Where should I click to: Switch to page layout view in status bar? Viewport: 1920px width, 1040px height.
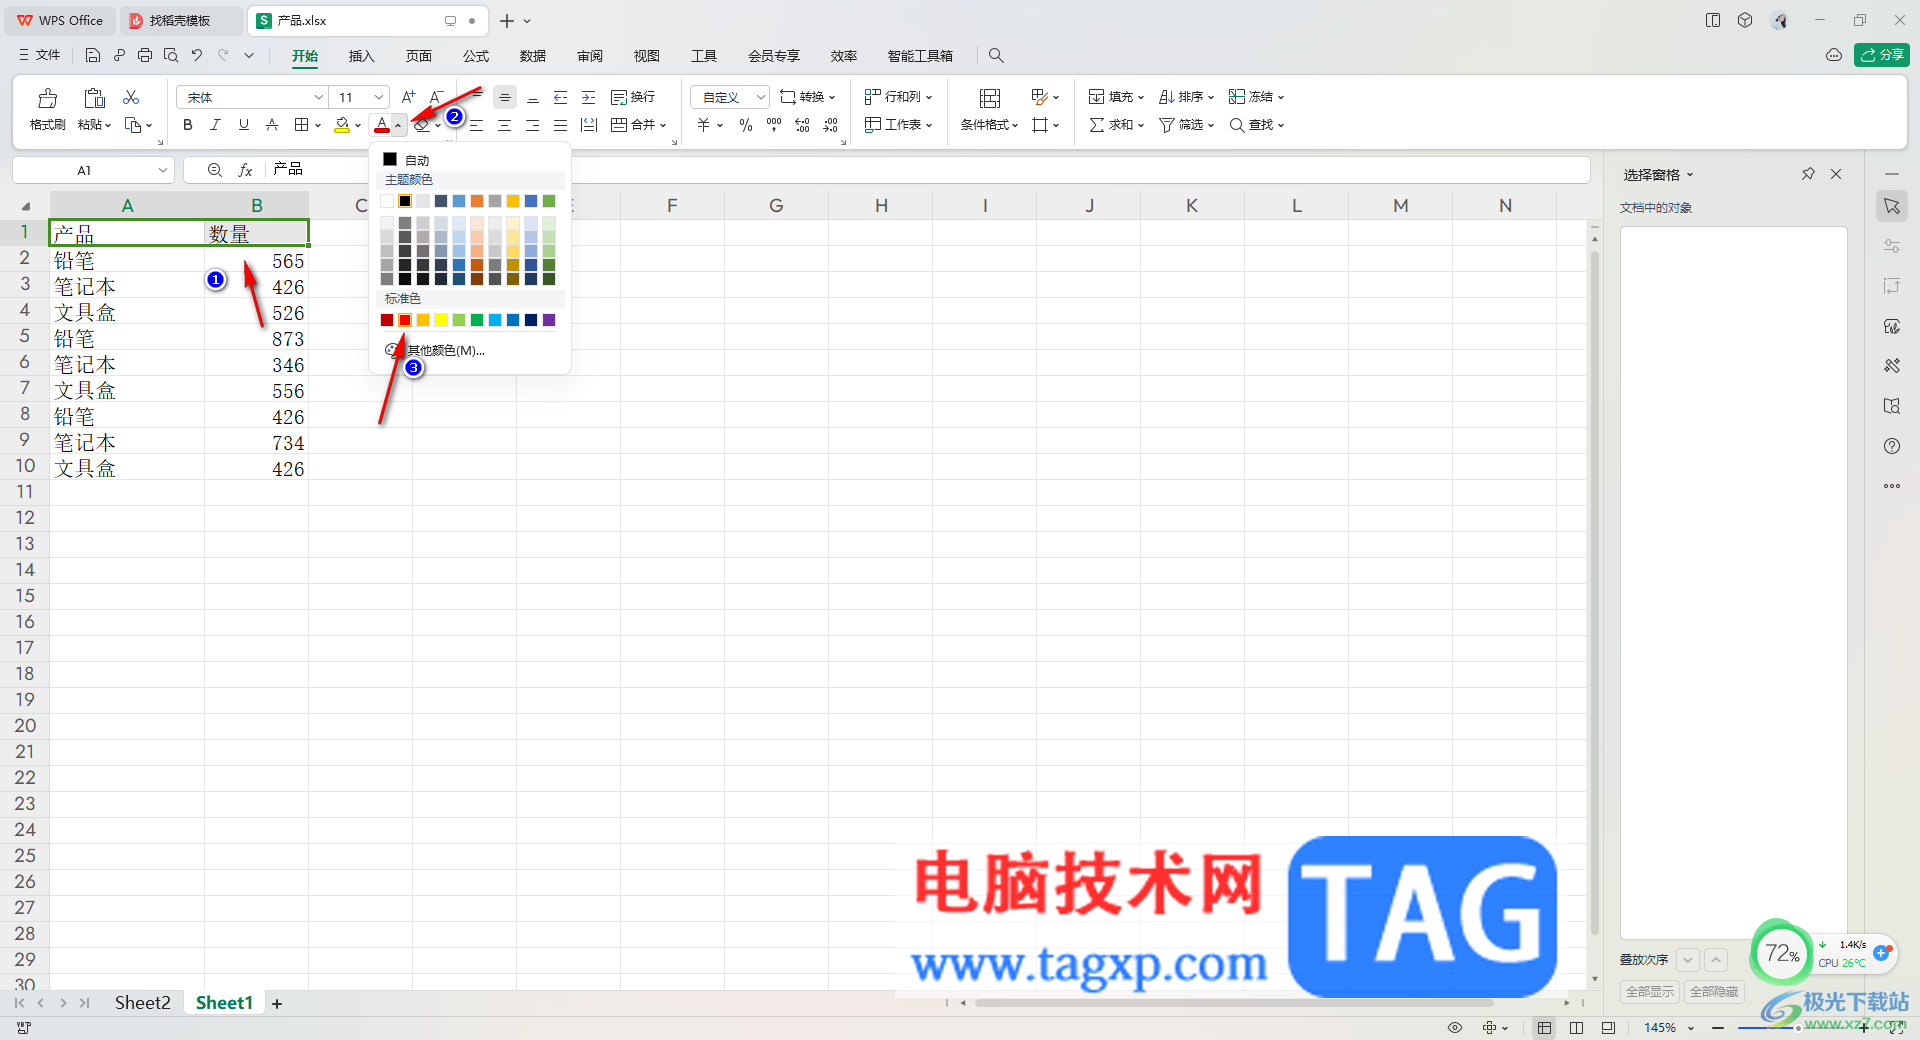(1576, 1027)
